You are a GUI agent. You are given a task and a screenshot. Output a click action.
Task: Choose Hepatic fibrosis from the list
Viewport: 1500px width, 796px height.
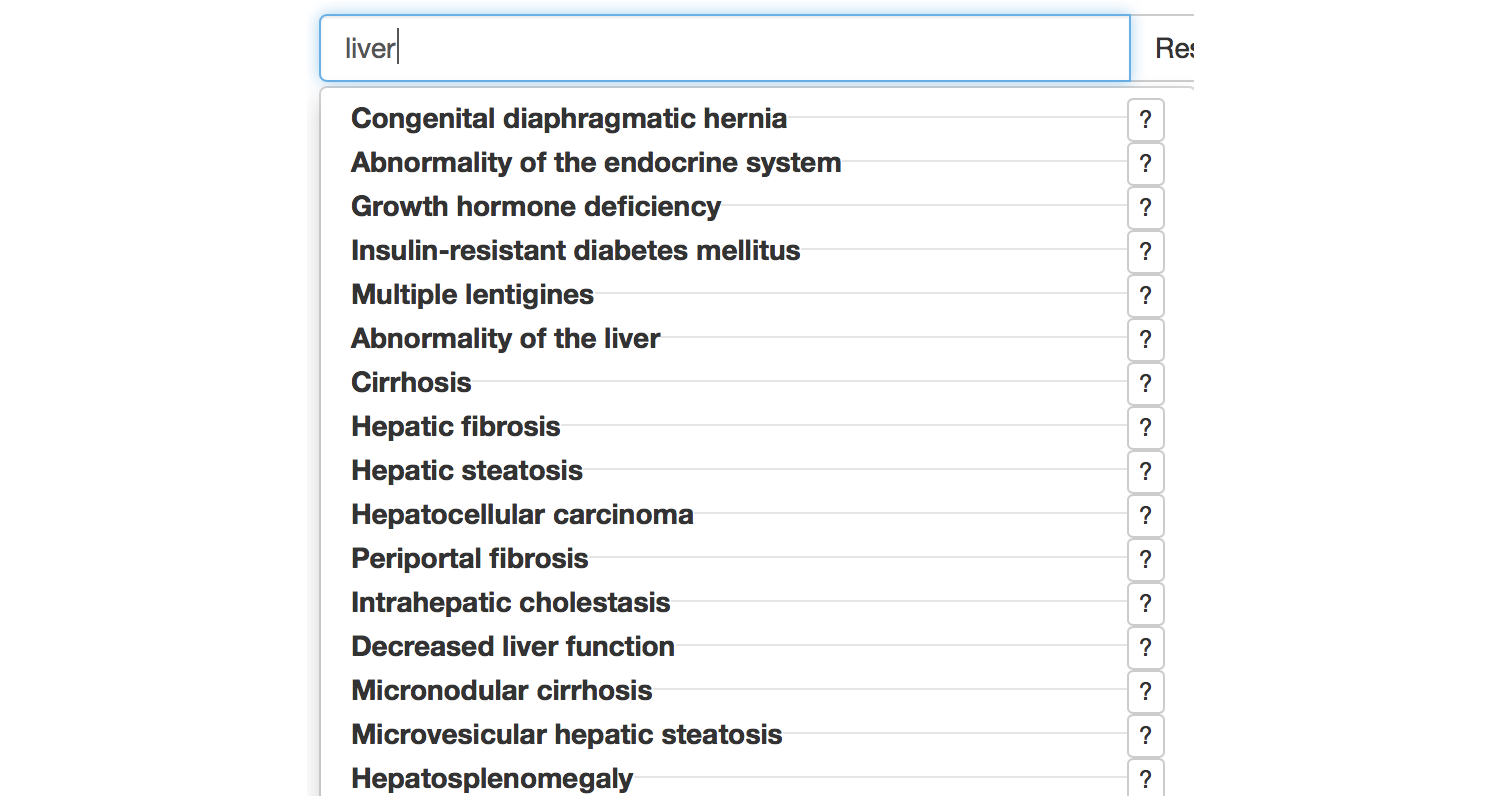tap(455, 427)
